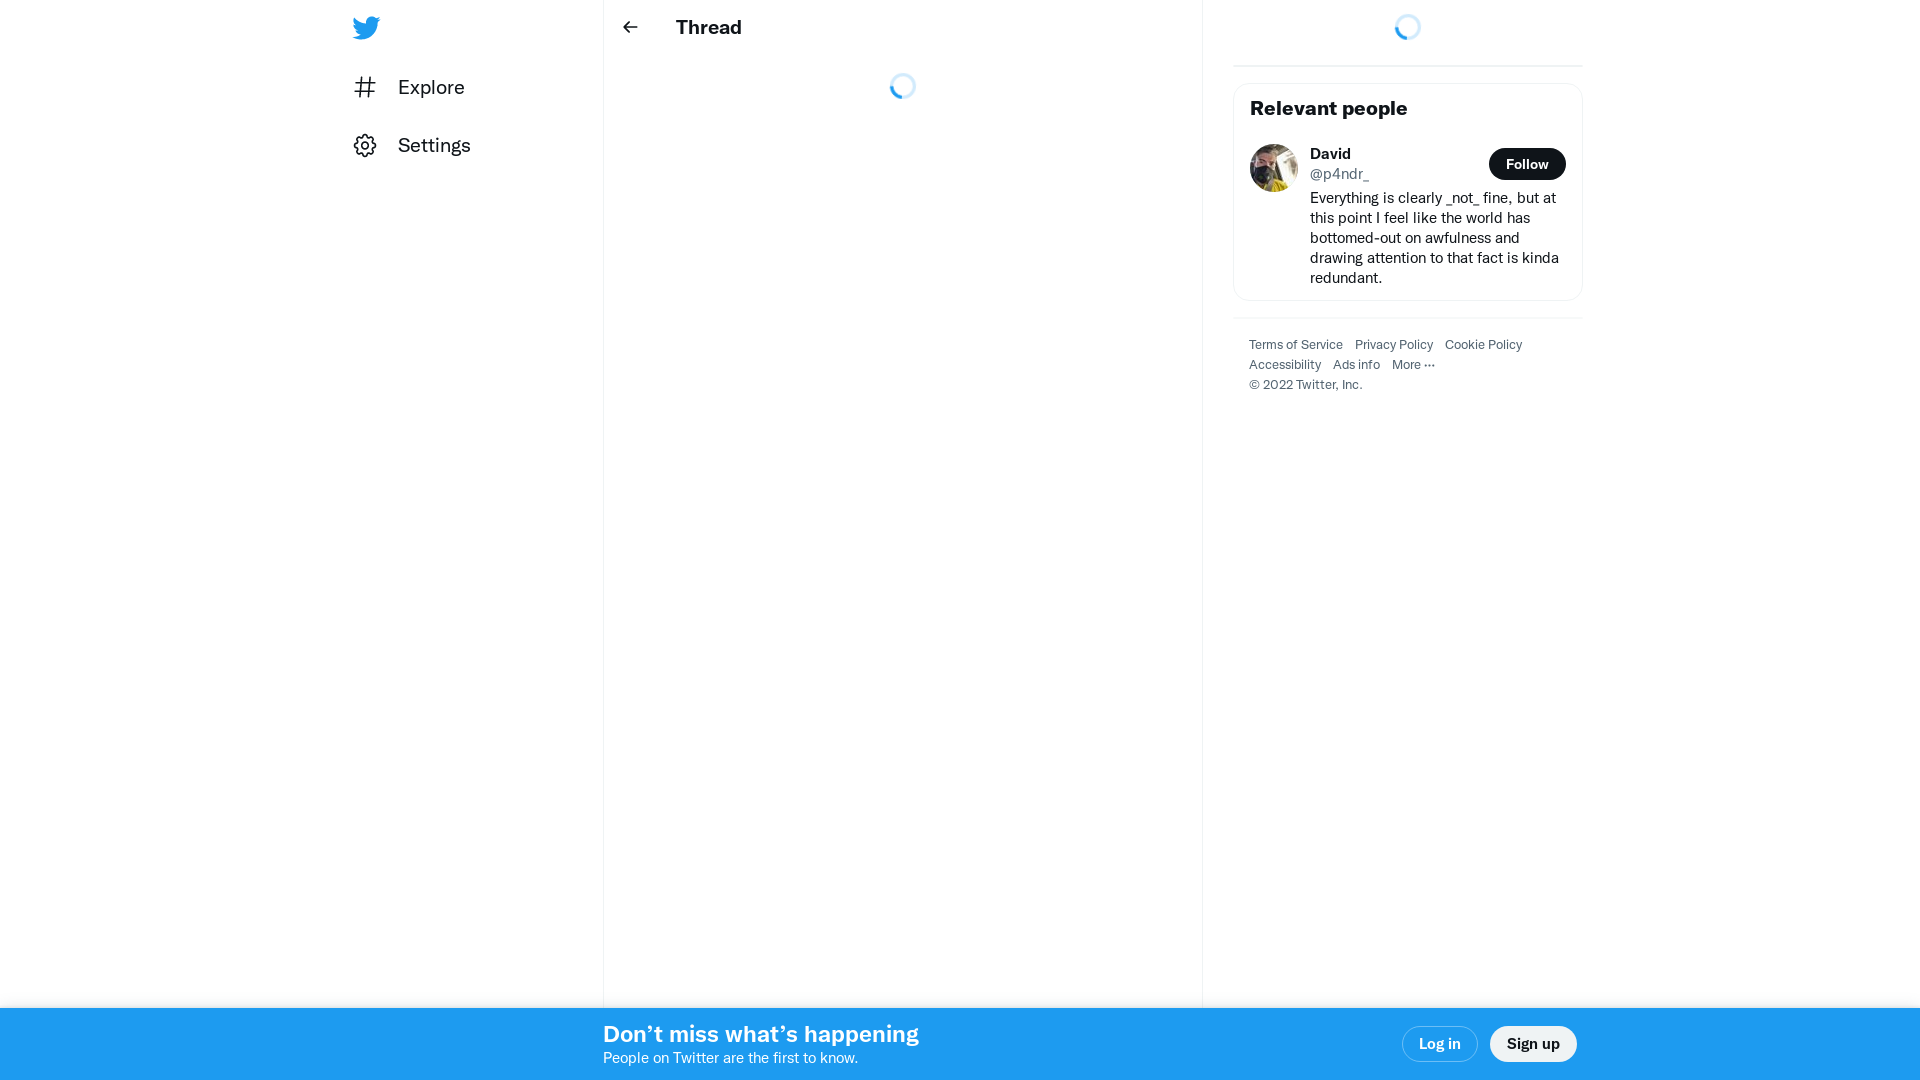Image resolution: width=1920 pixels, height=1080 pixels.
Task: Open David's profile avatar
Action: click(x=1273, y=168)
